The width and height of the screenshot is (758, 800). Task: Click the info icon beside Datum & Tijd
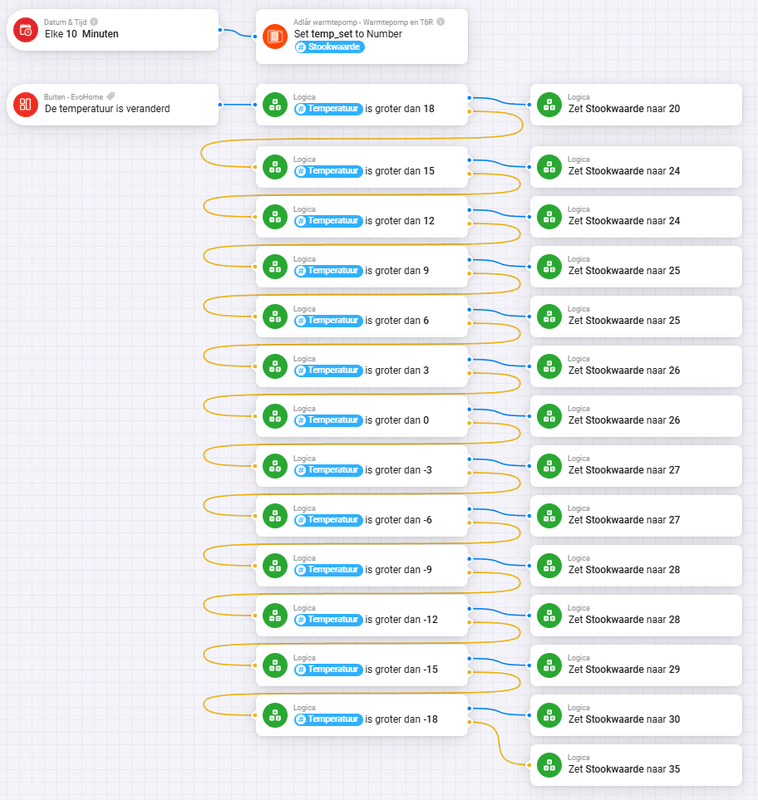pyautogui.click(x=94, y=21)
